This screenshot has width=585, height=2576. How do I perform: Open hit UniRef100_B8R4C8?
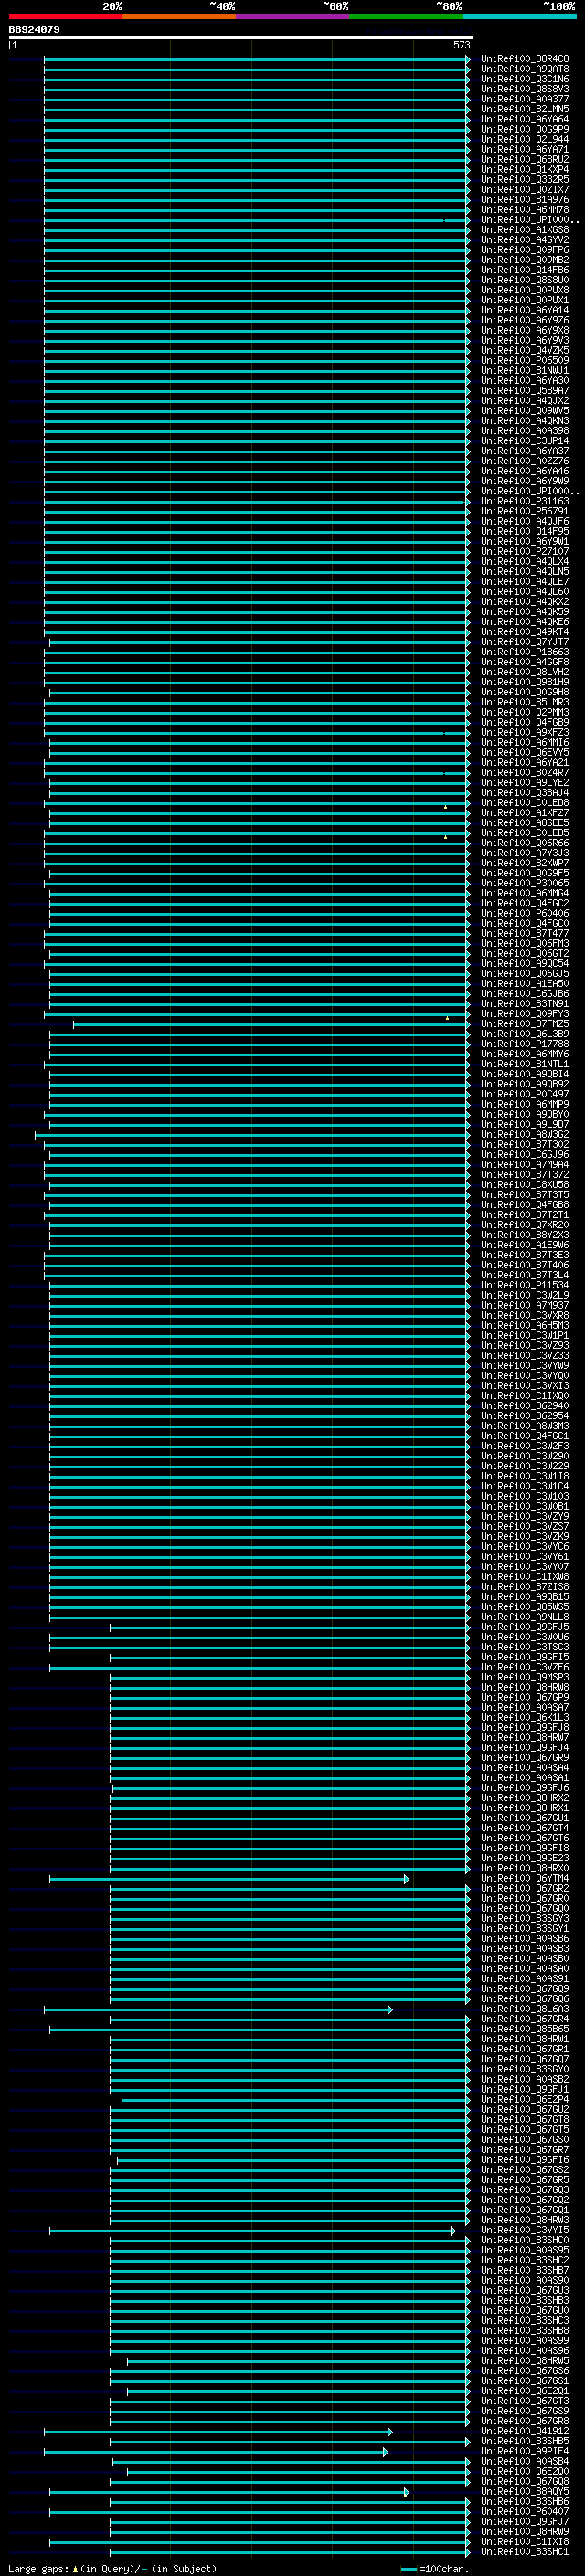pyautogui.click(x=525, y=59)
